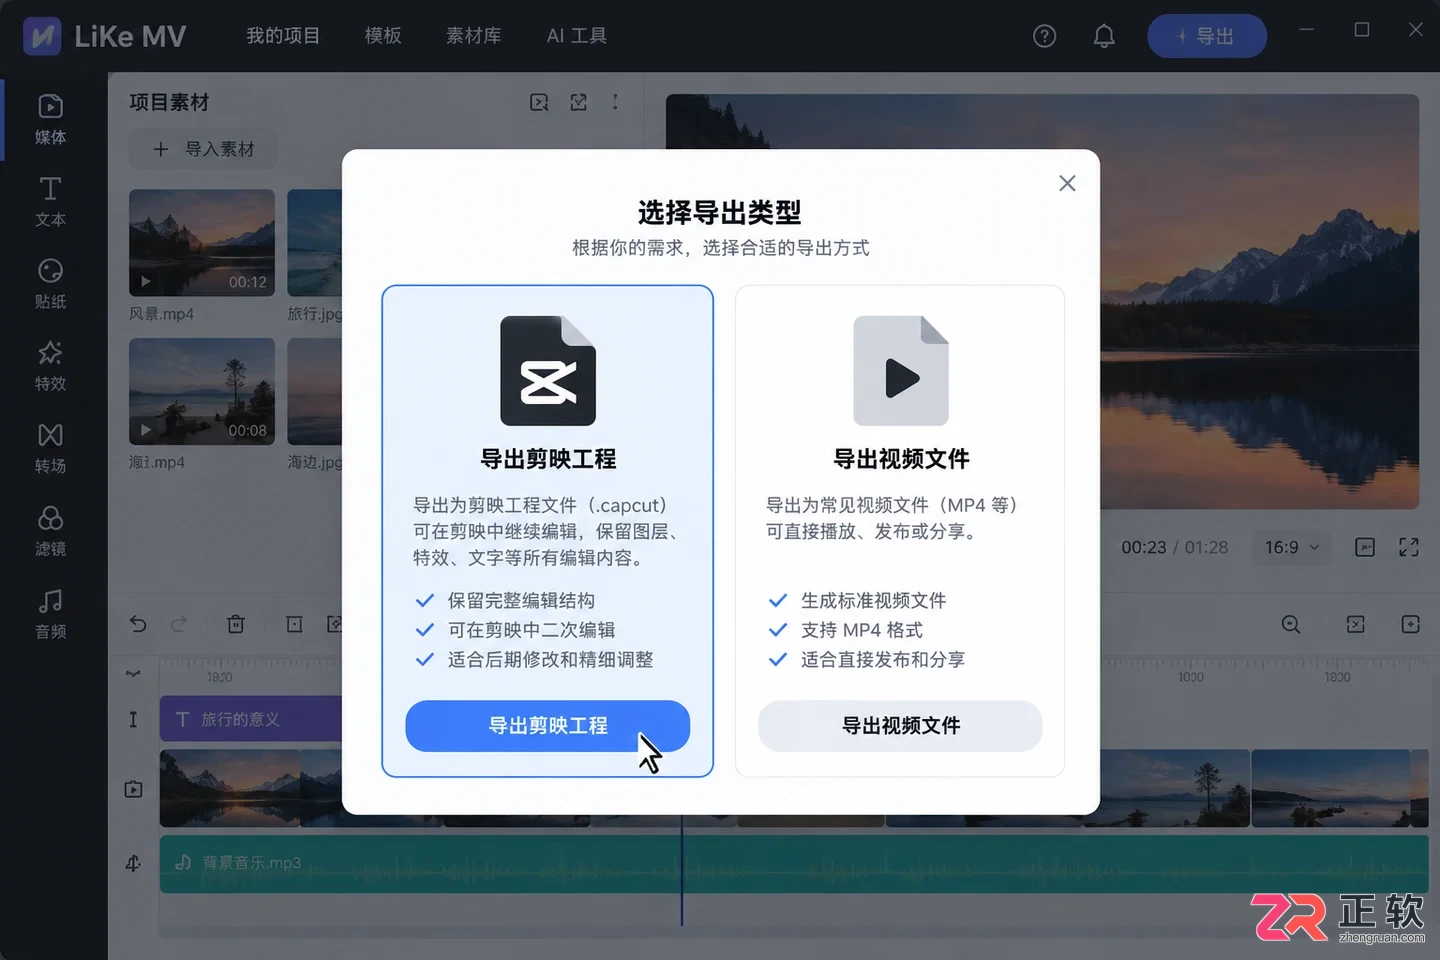This screenshot has width=1440, height=960.
Task: Click the three-dot menu in 项目素材 panel
Action: pyautogui.click(x=615, y=102)
